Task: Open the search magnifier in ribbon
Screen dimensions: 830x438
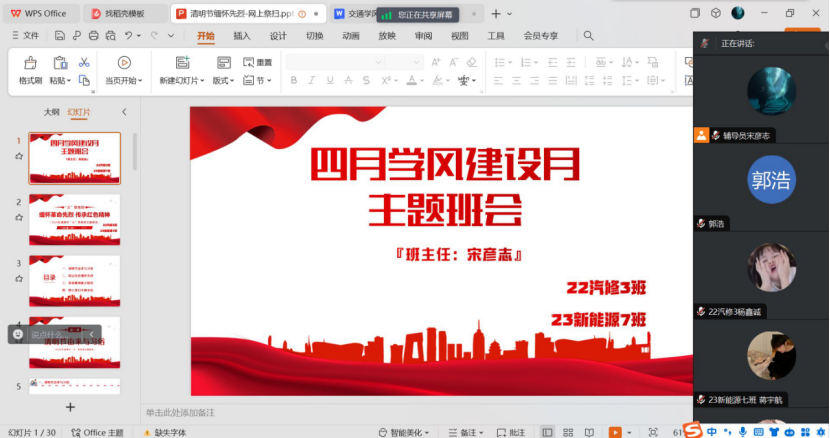Action: [589, 36]
